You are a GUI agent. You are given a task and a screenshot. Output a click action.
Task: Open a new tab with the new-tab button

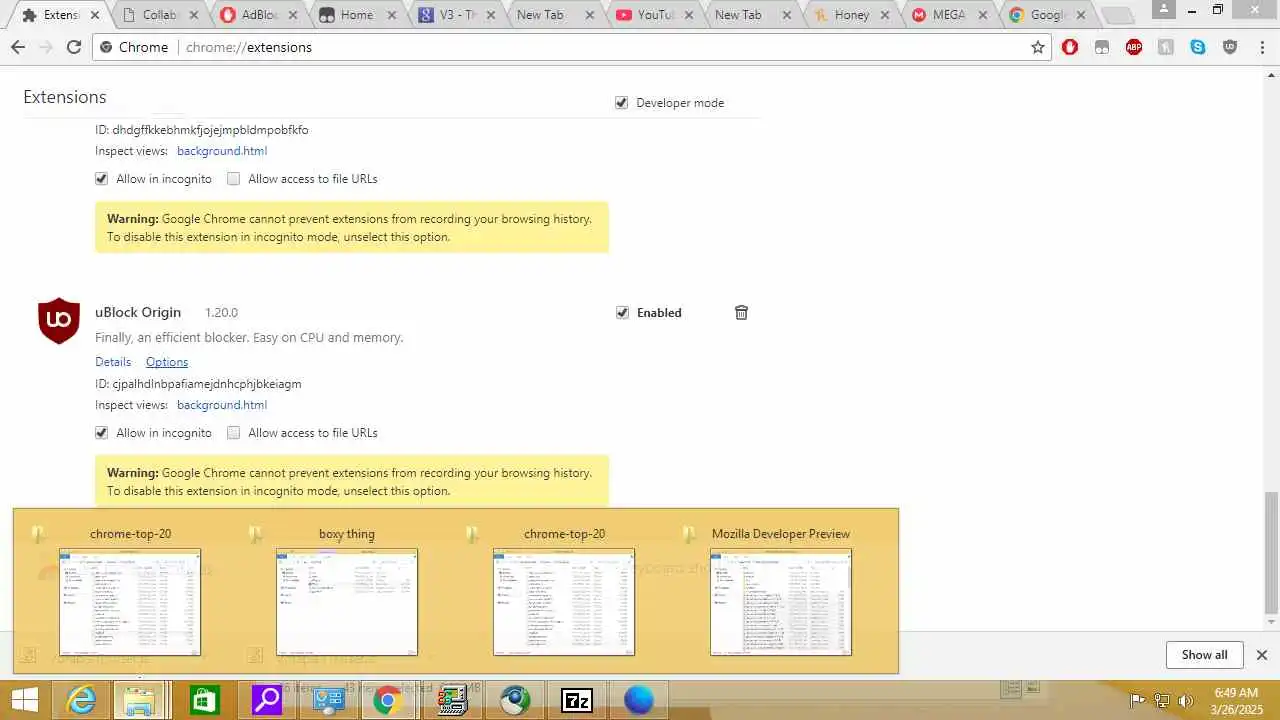1117,16
